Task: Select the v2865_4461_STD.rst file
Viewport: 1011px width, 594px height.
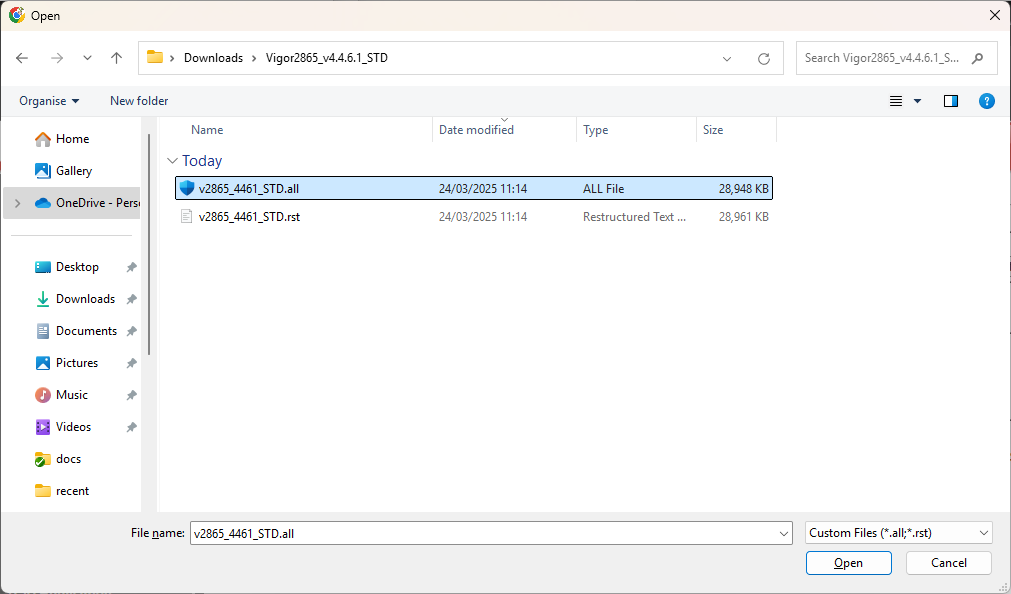Action: 249,217
